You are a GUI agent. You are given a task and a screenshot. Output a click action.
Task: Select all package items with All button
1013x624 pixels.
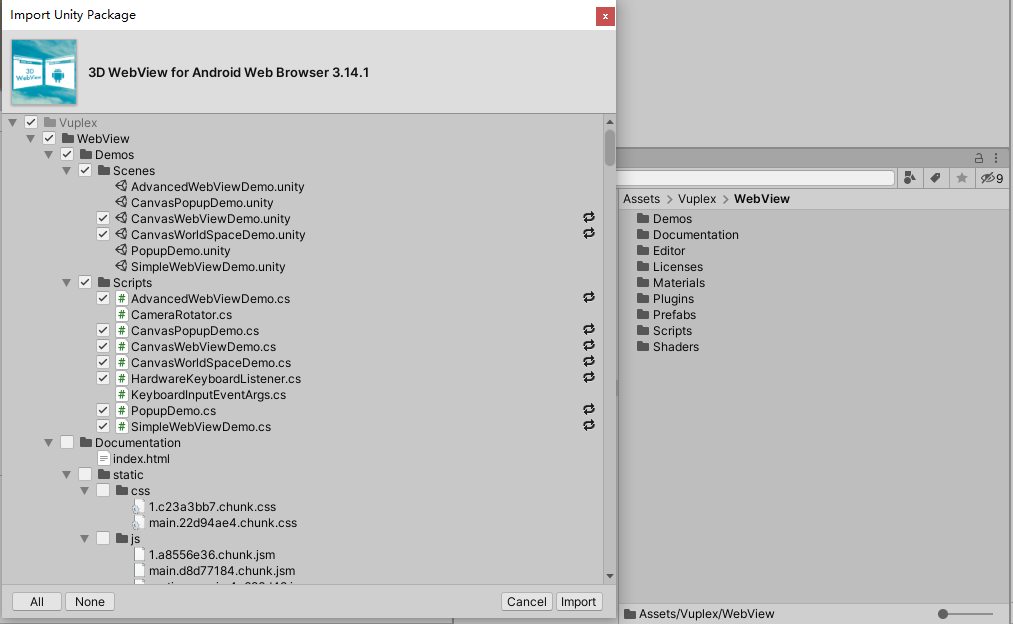pos(37,601)
